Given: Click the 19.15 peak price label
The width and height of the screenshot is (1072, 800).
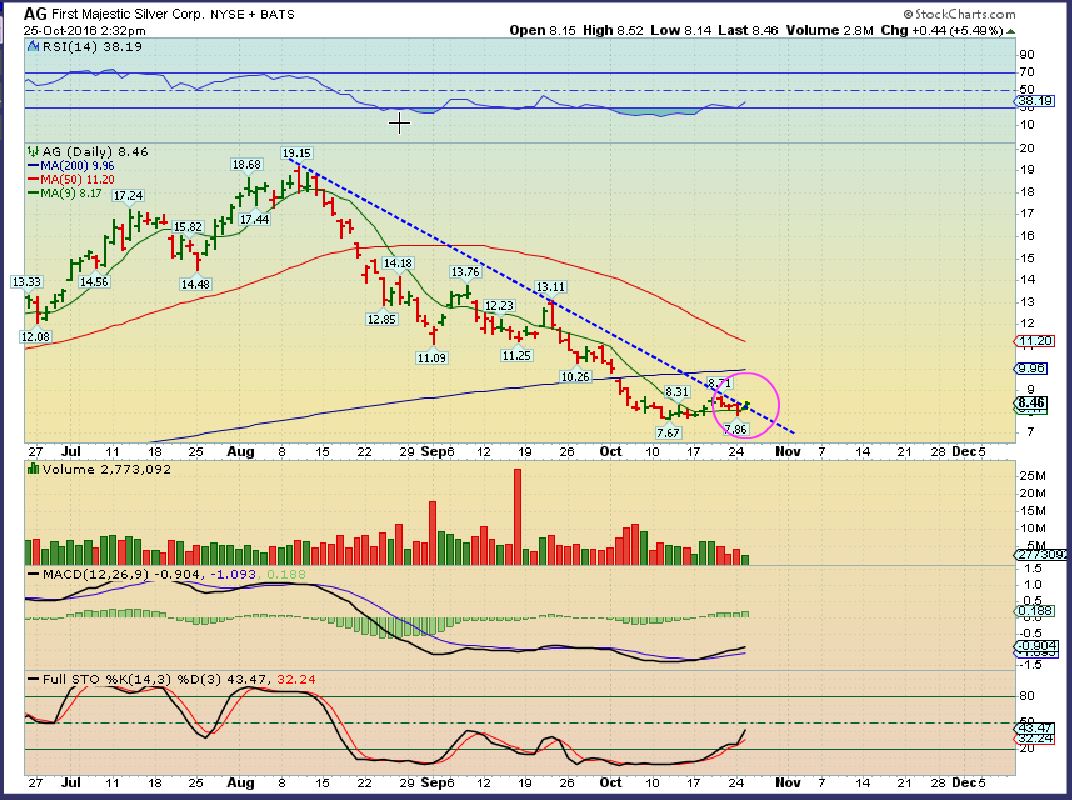Looking at the screenshot, I should [x=297, y=153].
